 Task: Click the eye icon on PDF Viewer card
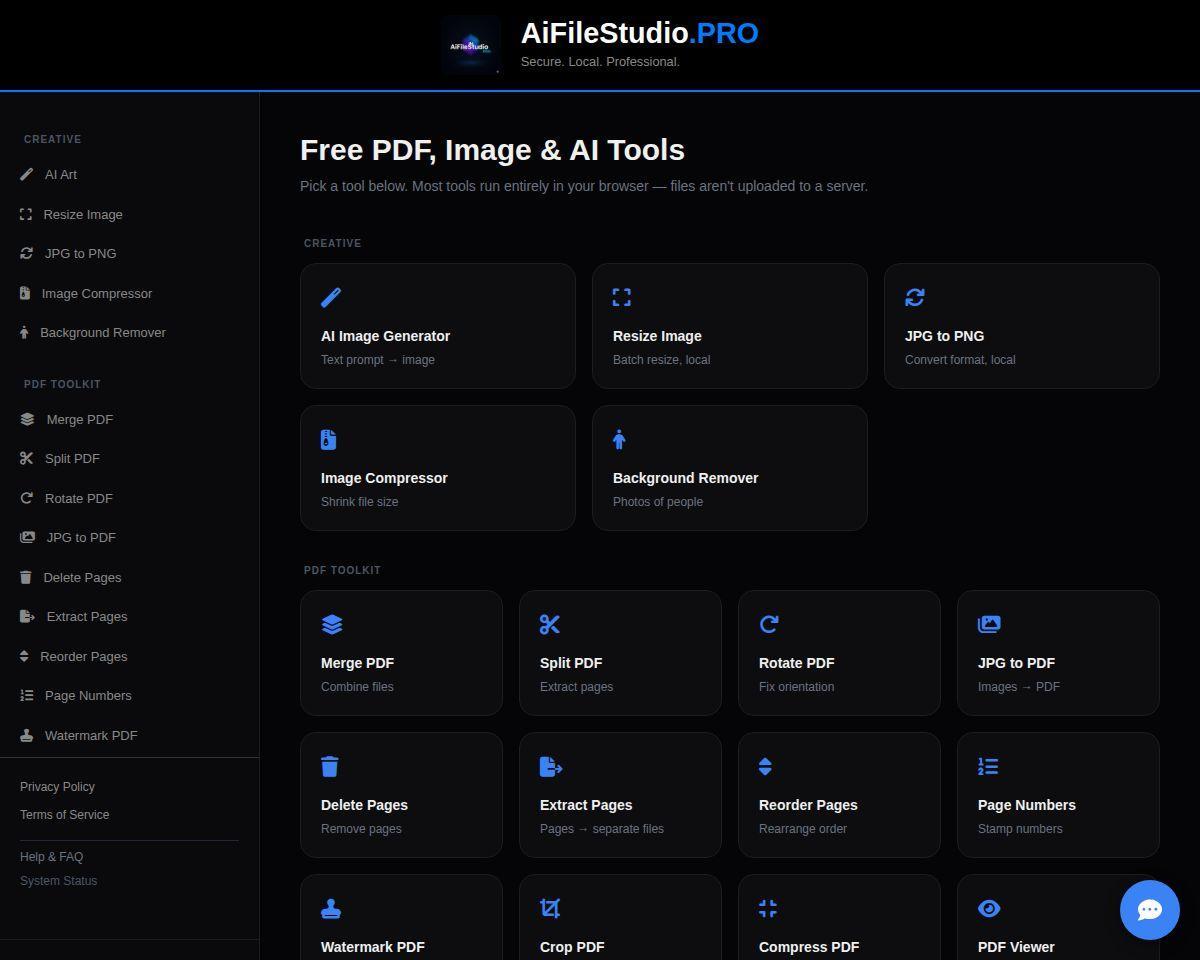click(990, 908)
